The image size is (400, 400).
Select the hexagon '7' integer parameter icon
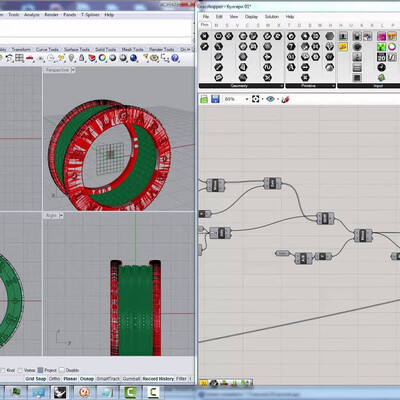pos(291,47)
